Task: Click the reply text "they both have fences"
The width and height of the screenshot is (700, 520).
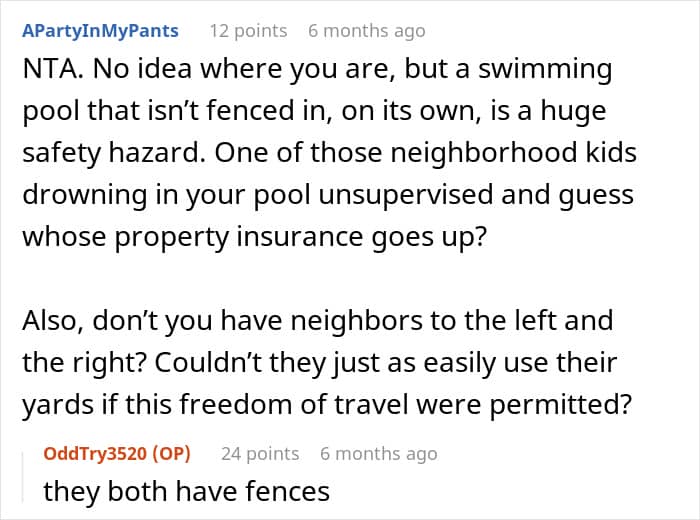Action: (x=187, y=491)
